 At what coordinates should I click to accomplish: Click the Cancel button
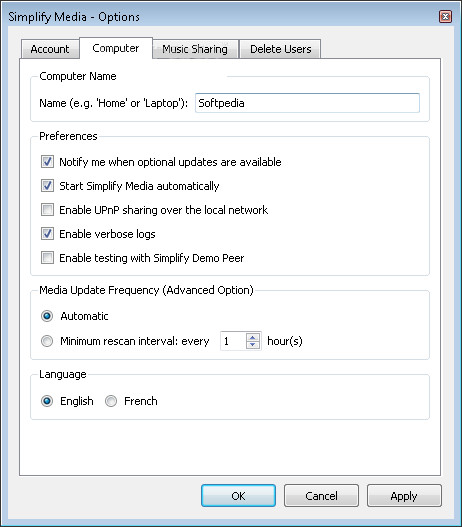coord(321,495)
